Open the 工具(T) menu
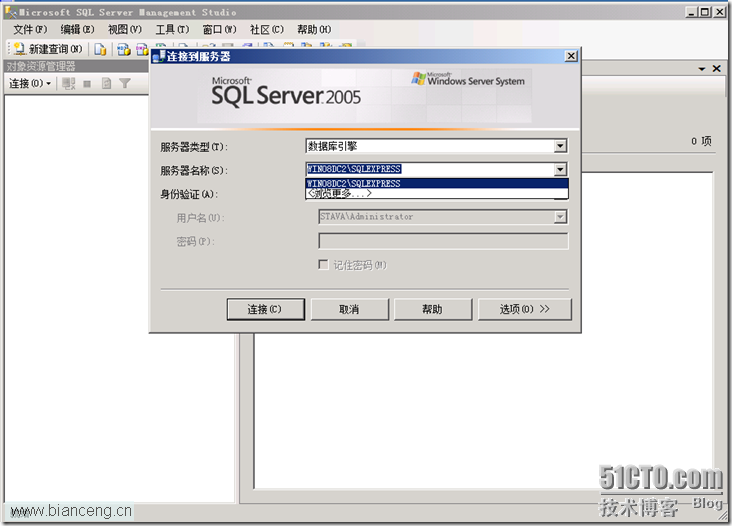Viewport: 732px width, 526px height. [172, 29]
